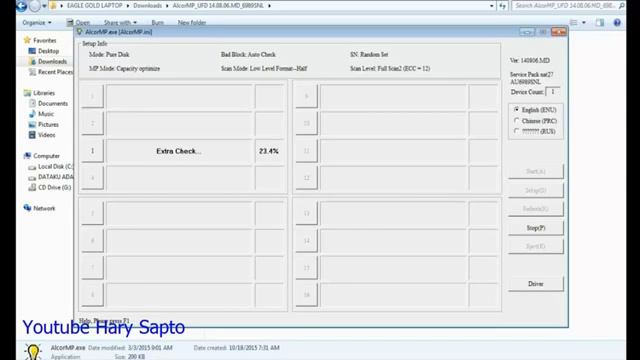Click the Explorer Back navigation arrow
Viewport: 640px width, 360px height.
pos(22,6)
